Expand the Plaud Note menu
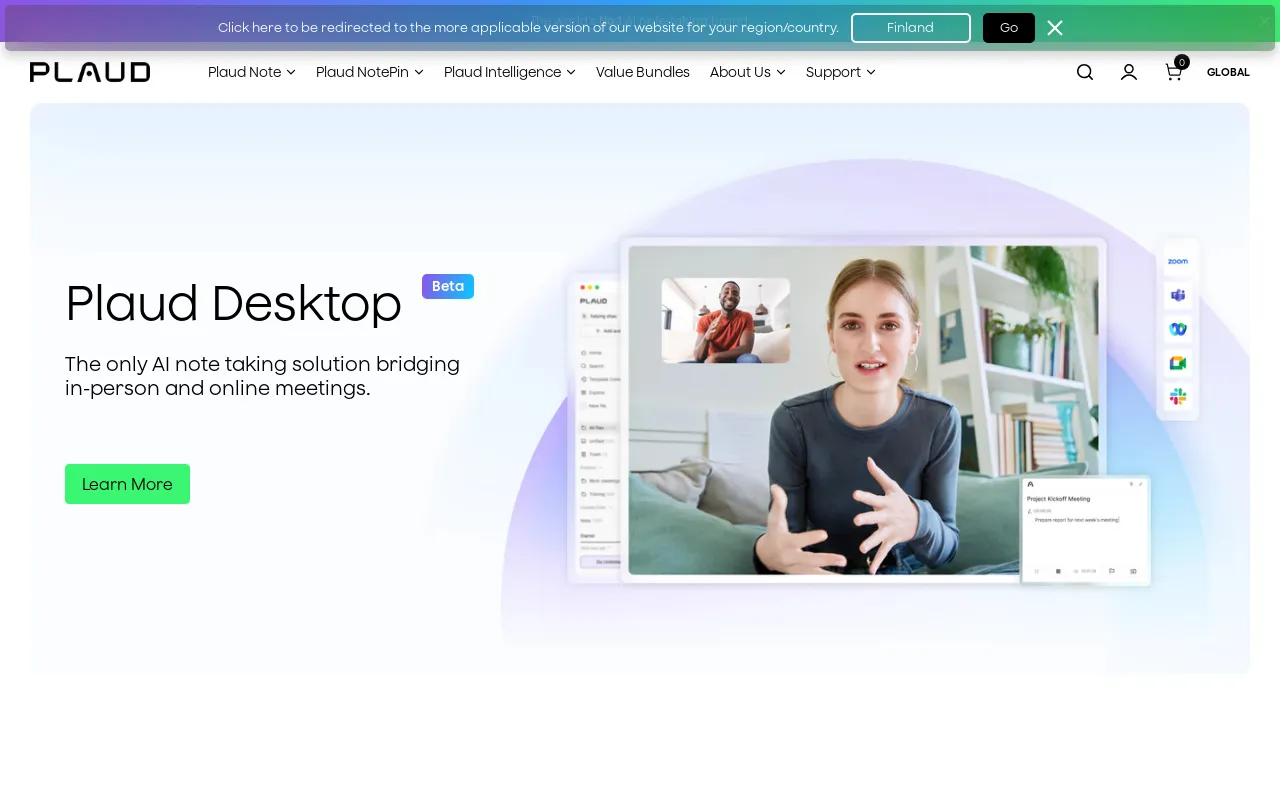 coord(252,72)
